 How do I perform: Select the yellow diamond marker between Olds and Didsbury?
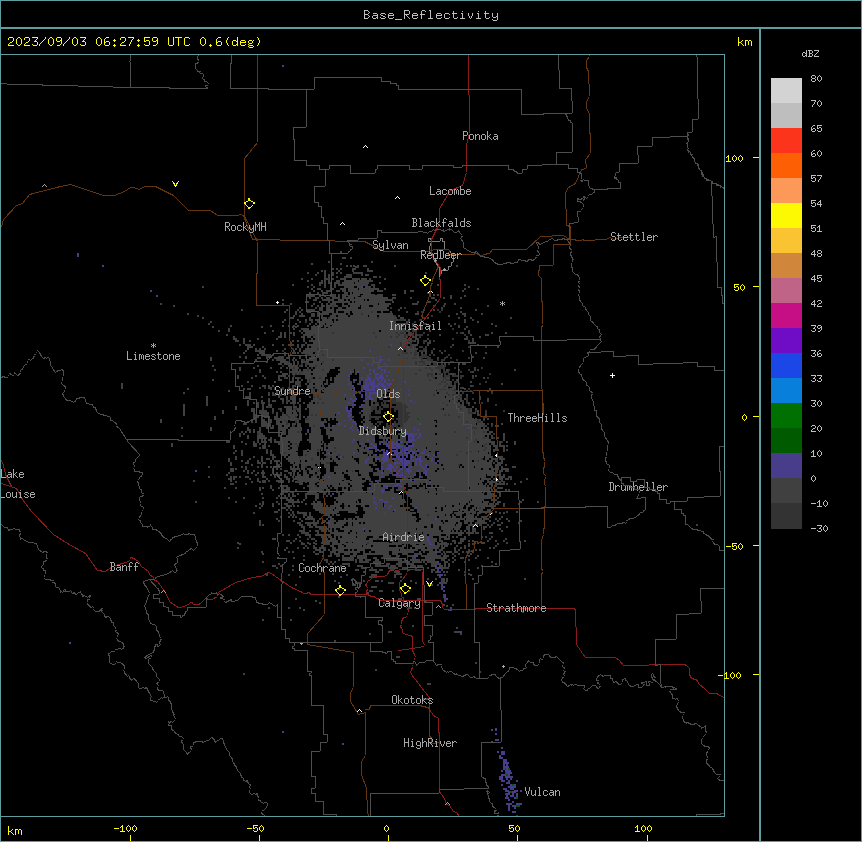pyautogui.click(x=388, y=416)
